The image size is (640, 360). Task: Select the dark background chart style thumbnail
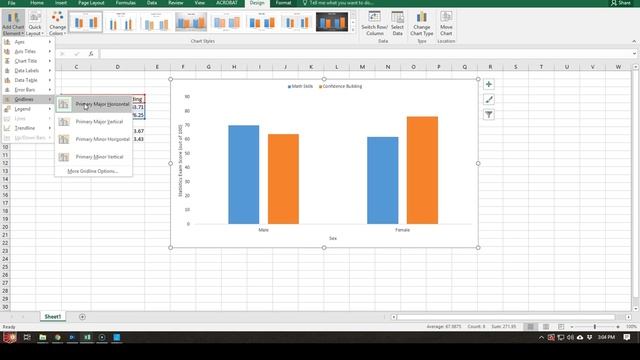click(332, 22)
